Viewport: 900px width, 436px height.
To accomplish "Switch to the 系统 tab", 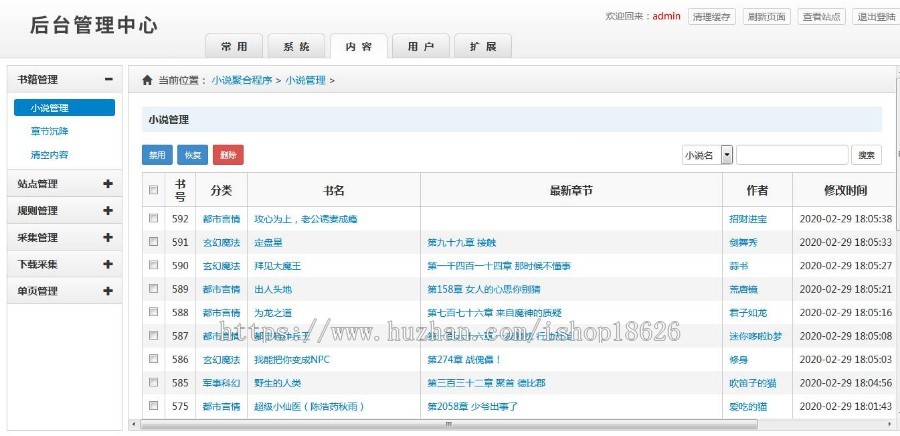I will [296, 46].
